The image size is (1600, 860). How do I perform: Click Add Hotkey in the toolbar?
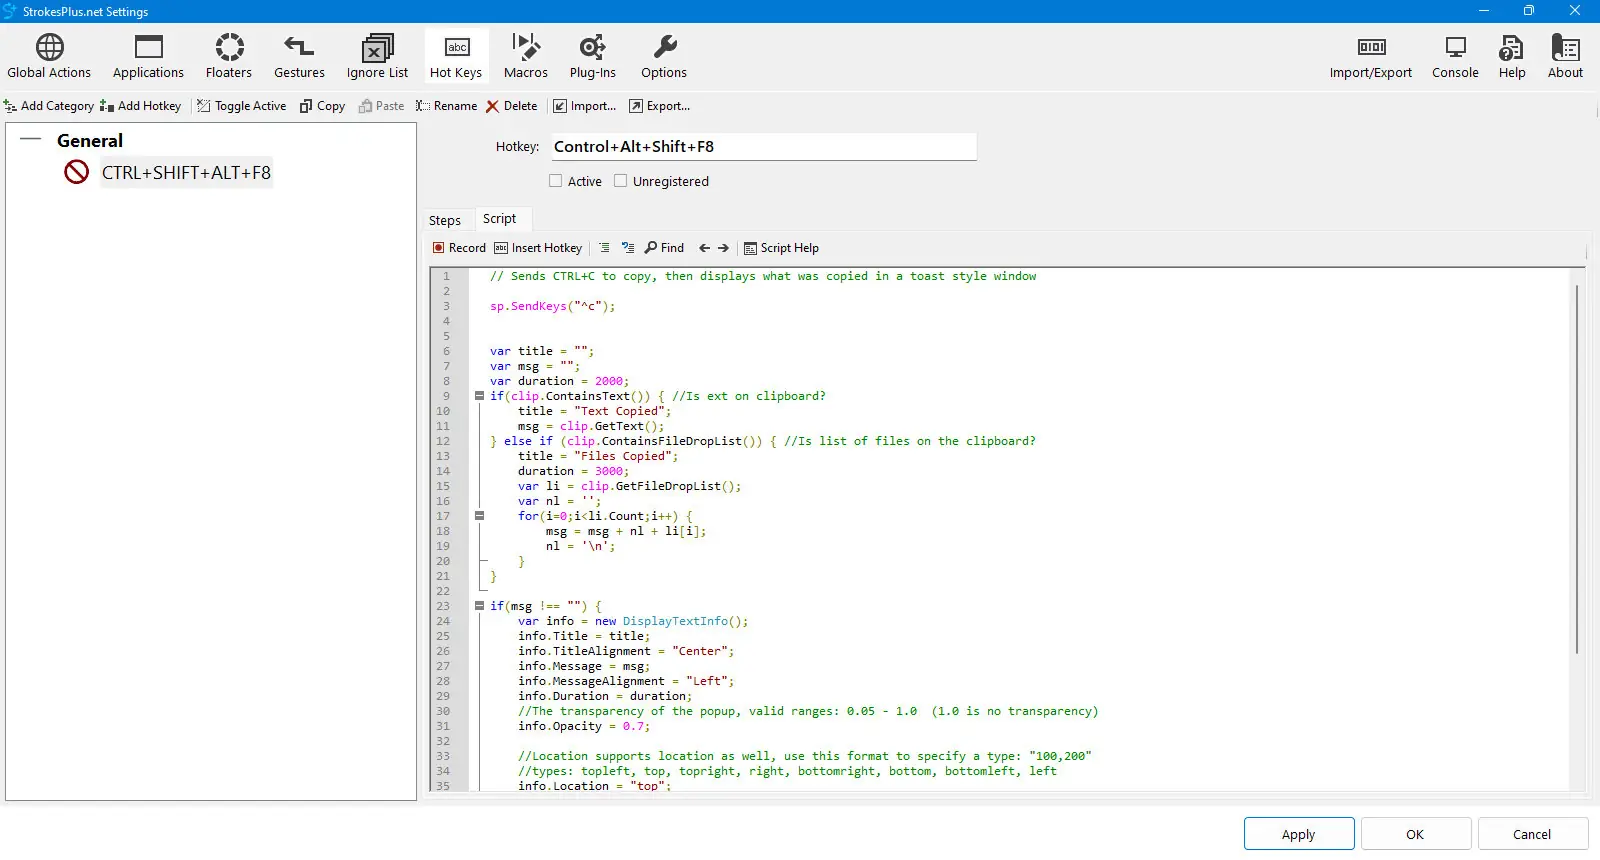click(141, 106)
